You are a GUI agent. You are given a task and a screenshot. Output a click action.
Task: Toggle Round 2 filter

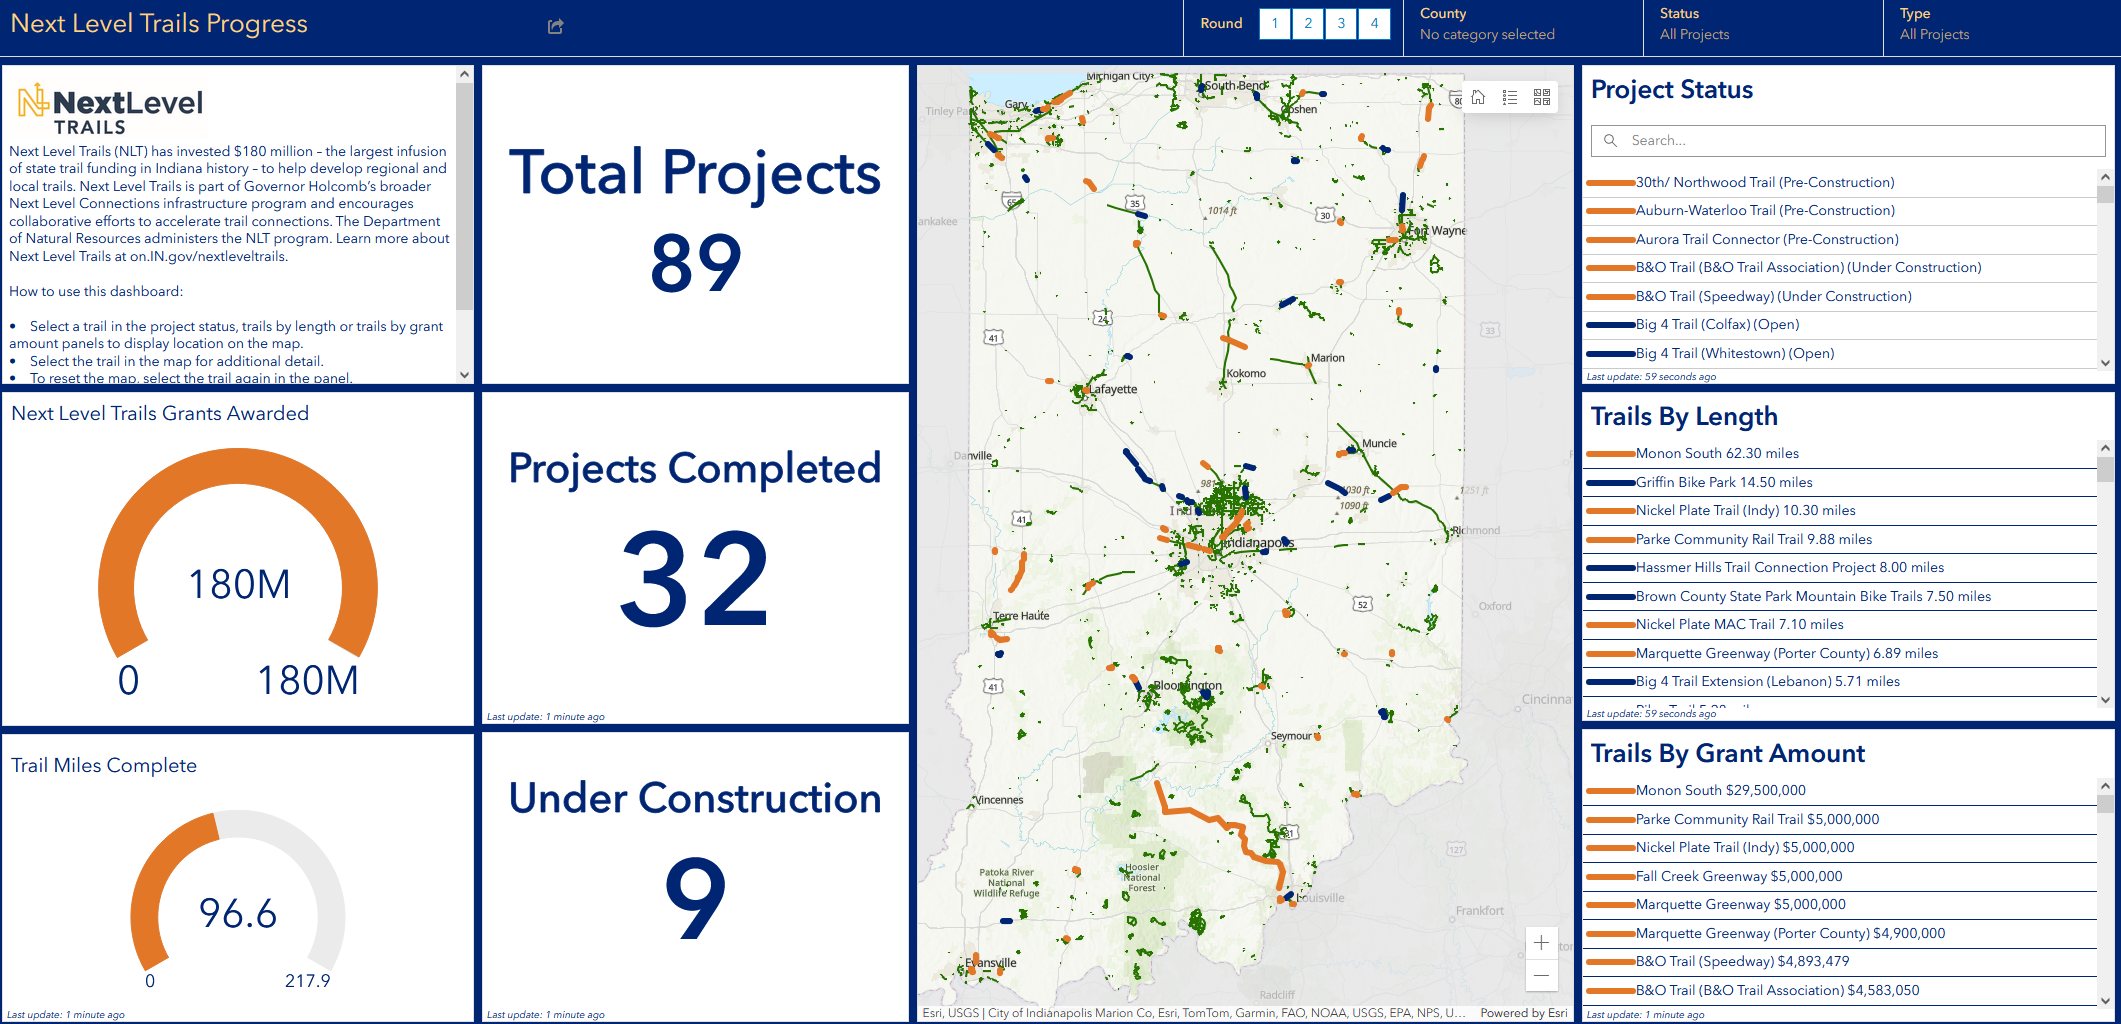1308,24
